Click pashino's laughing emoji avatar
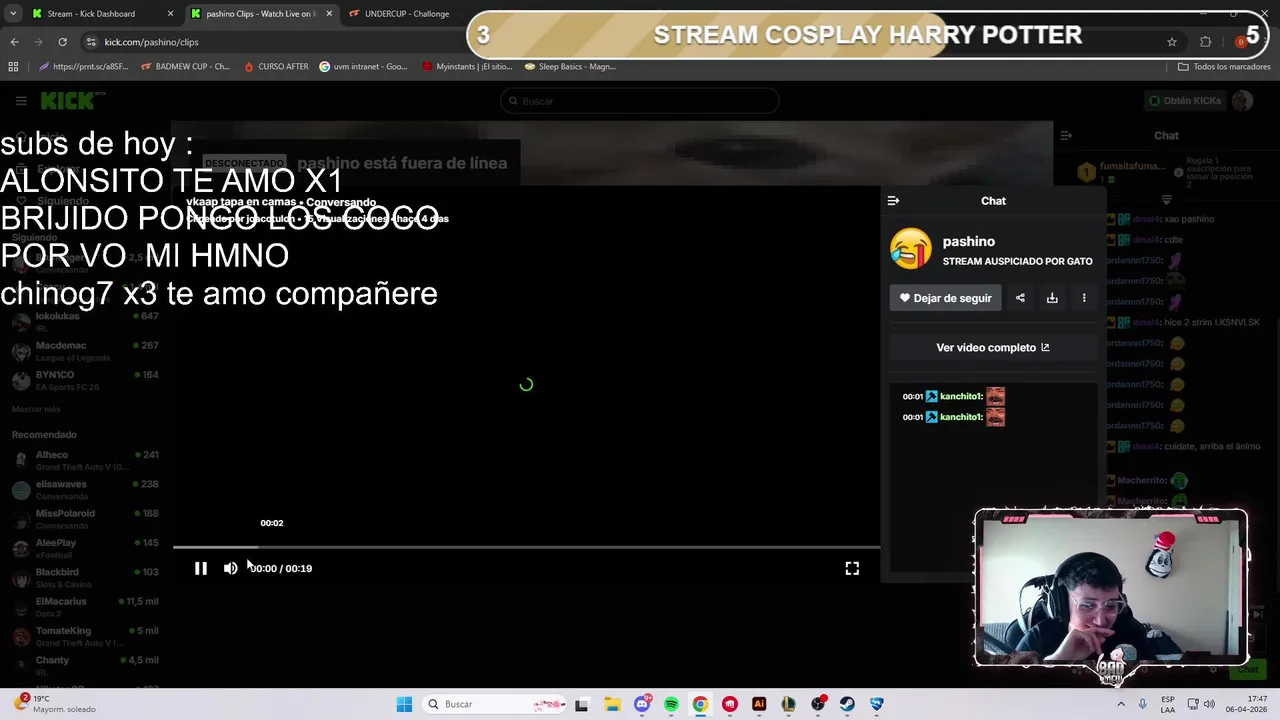The width and height of the screenshot is (1280, 720). point(911,249)
